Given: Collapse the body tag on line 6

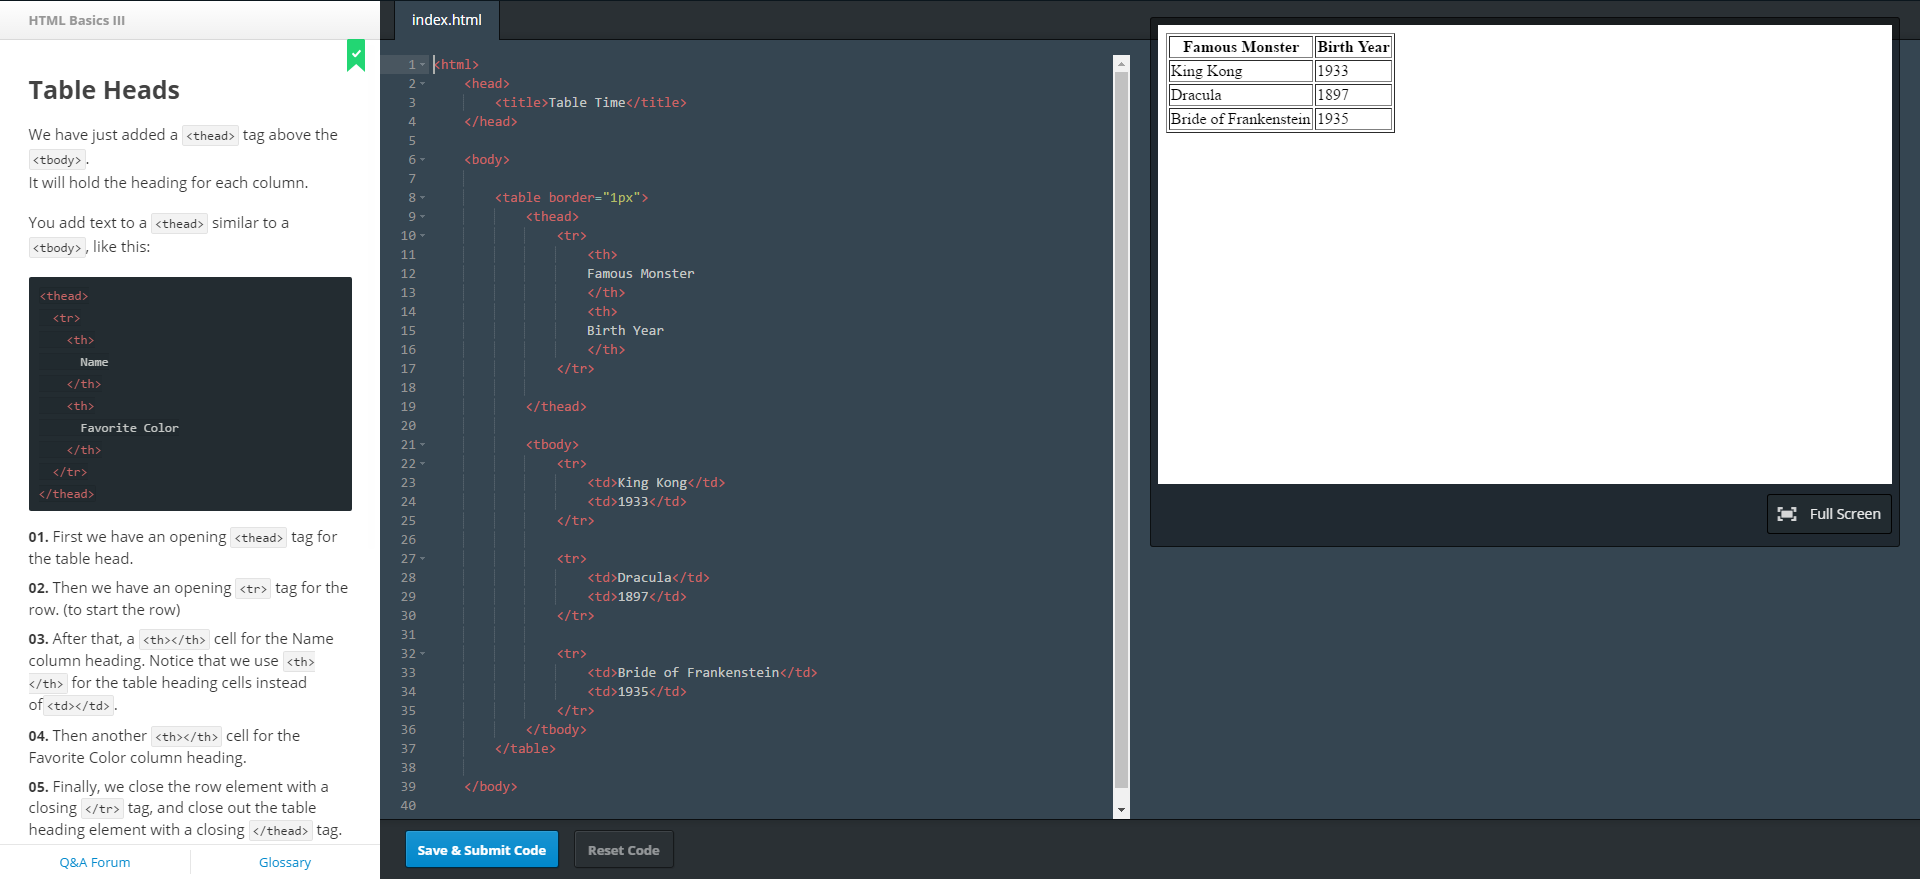Looking at the screenshot, I should click(423, 160).
